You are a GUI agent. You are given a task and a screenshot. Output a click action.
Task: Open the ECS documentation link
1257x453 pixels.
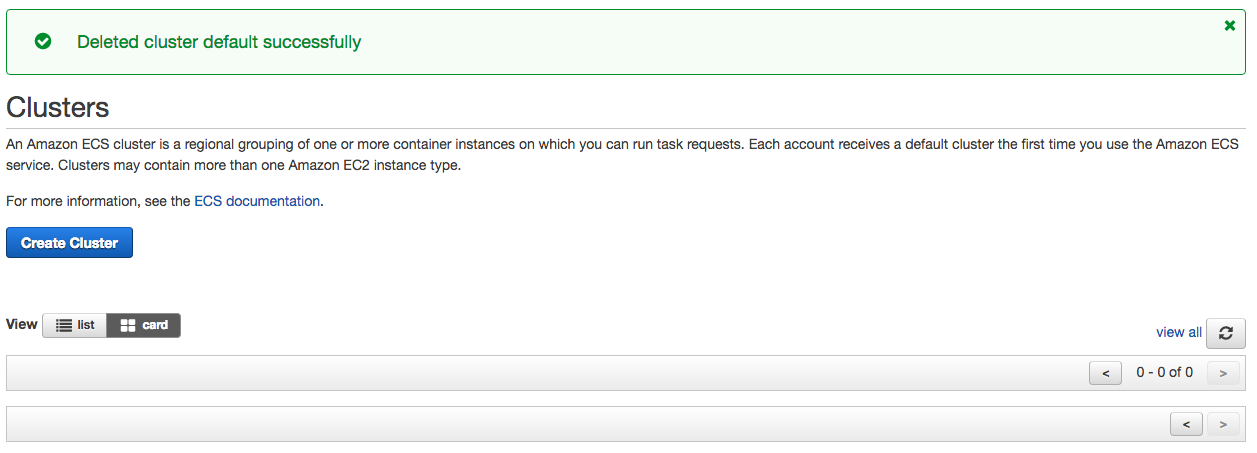(257, 201)
